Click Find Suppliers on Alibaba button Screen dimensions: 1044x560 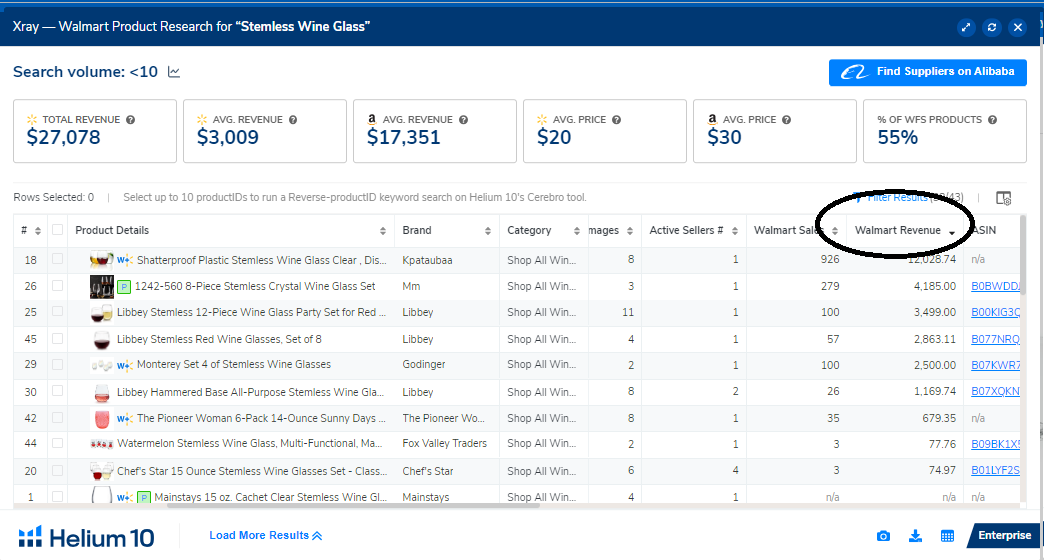927,72
